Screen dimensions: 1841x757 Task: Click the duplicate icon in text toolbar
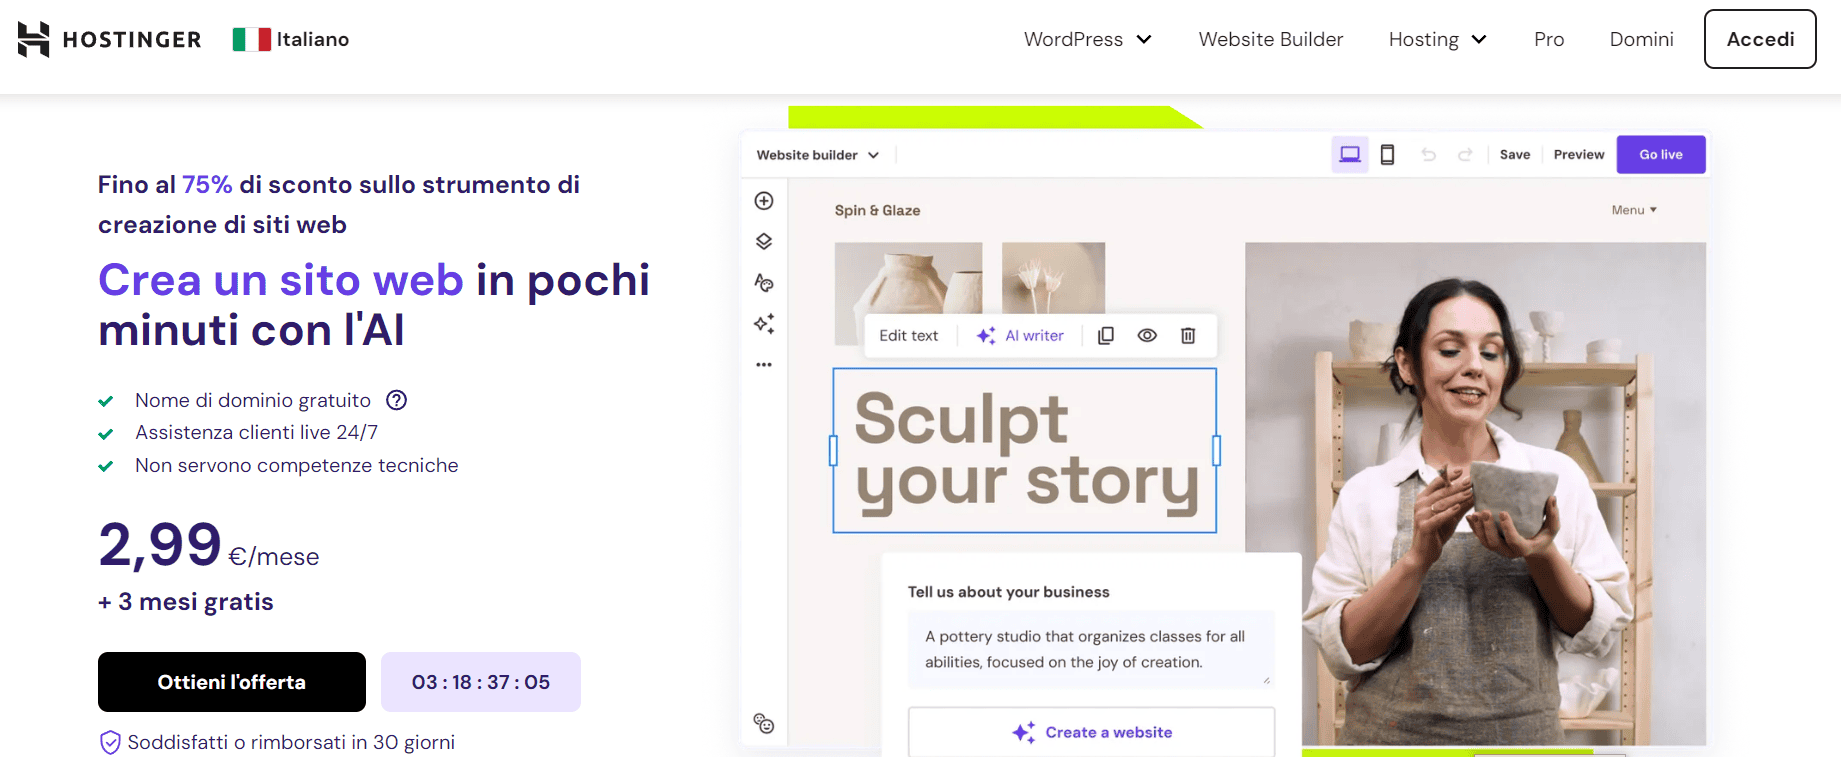(1106, 336)
